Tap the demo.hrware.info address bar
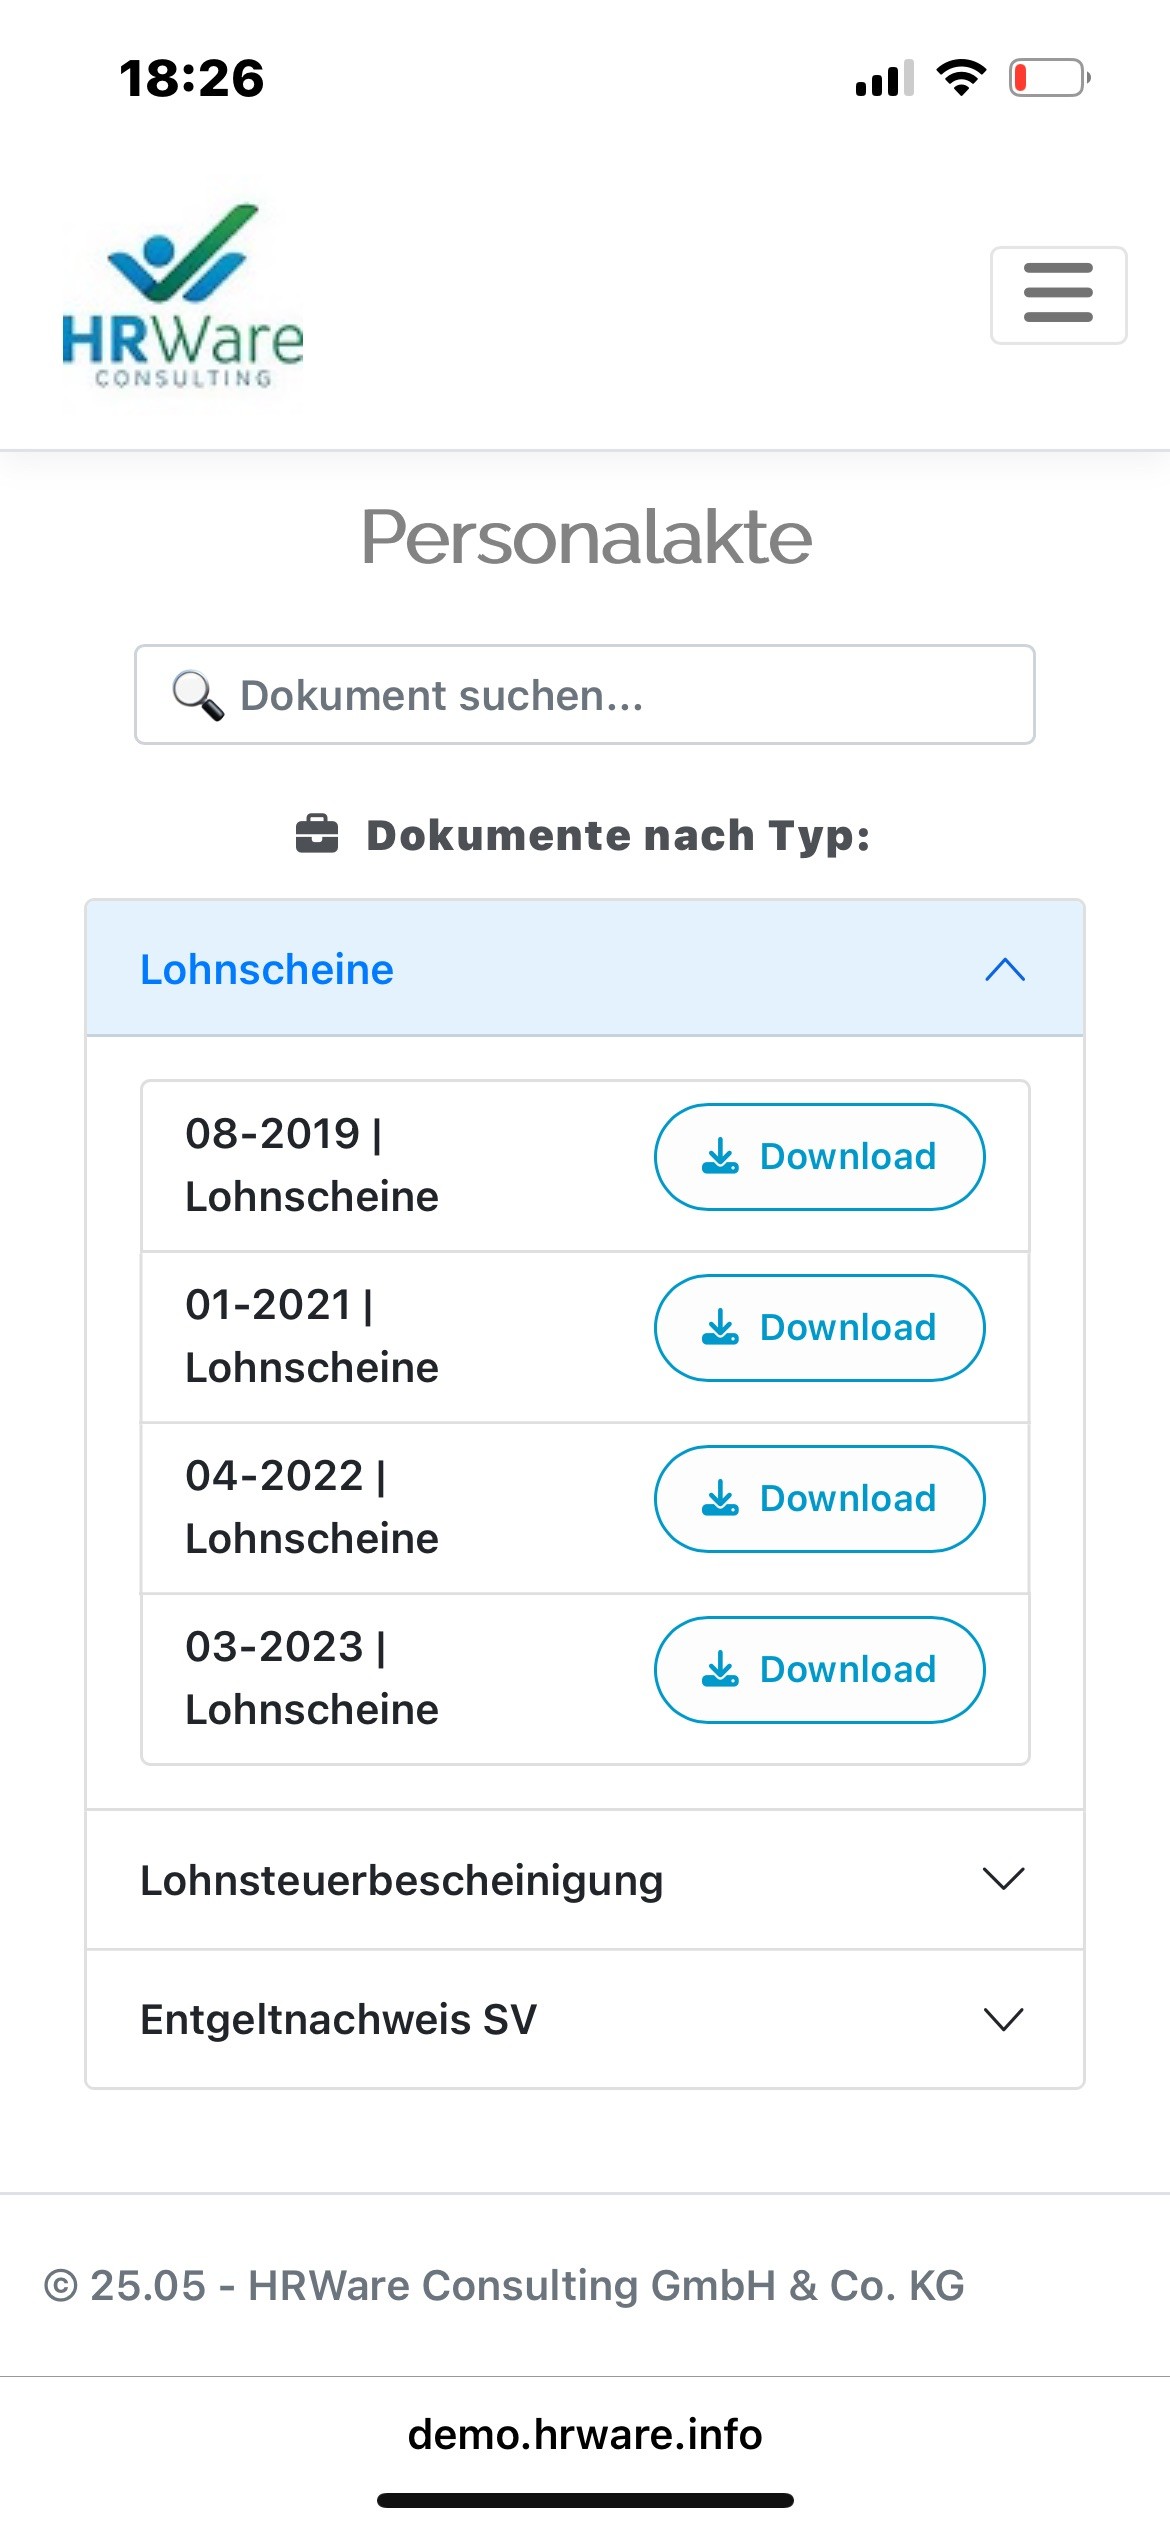1170x2532 pixels. (x=585, y=2434)
